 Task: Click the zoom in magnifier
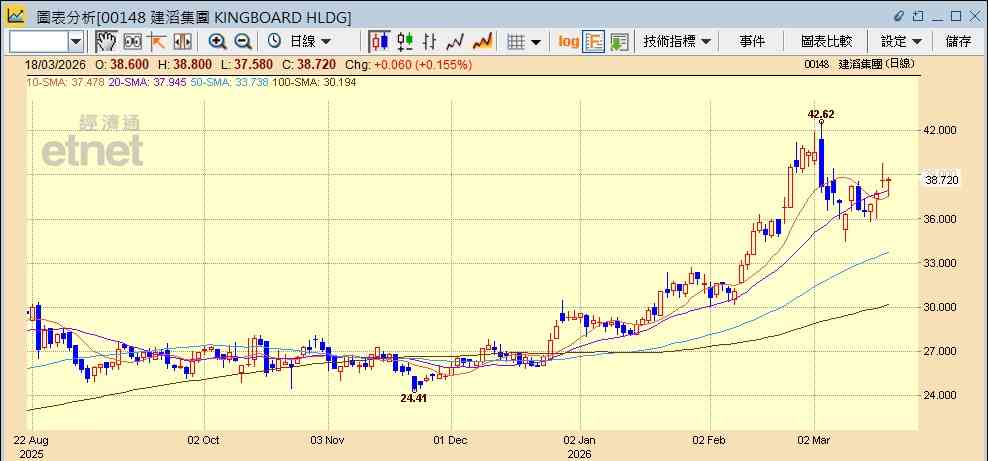(218, 42)
